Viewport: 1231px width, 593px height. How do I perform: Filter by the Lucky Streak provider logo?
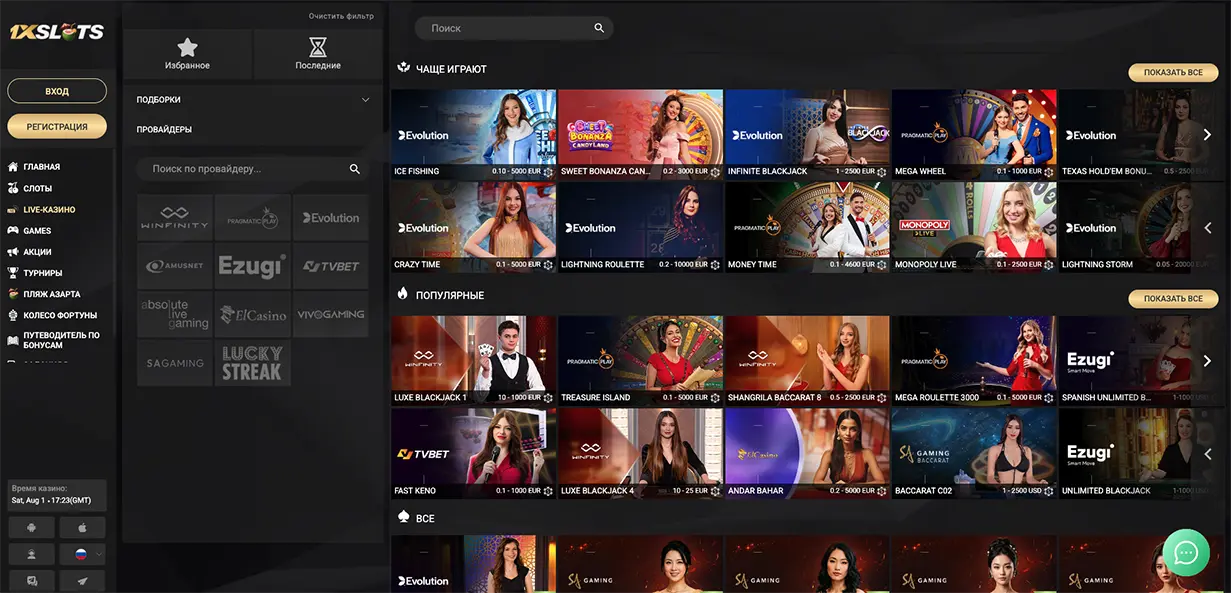[252, 362]
